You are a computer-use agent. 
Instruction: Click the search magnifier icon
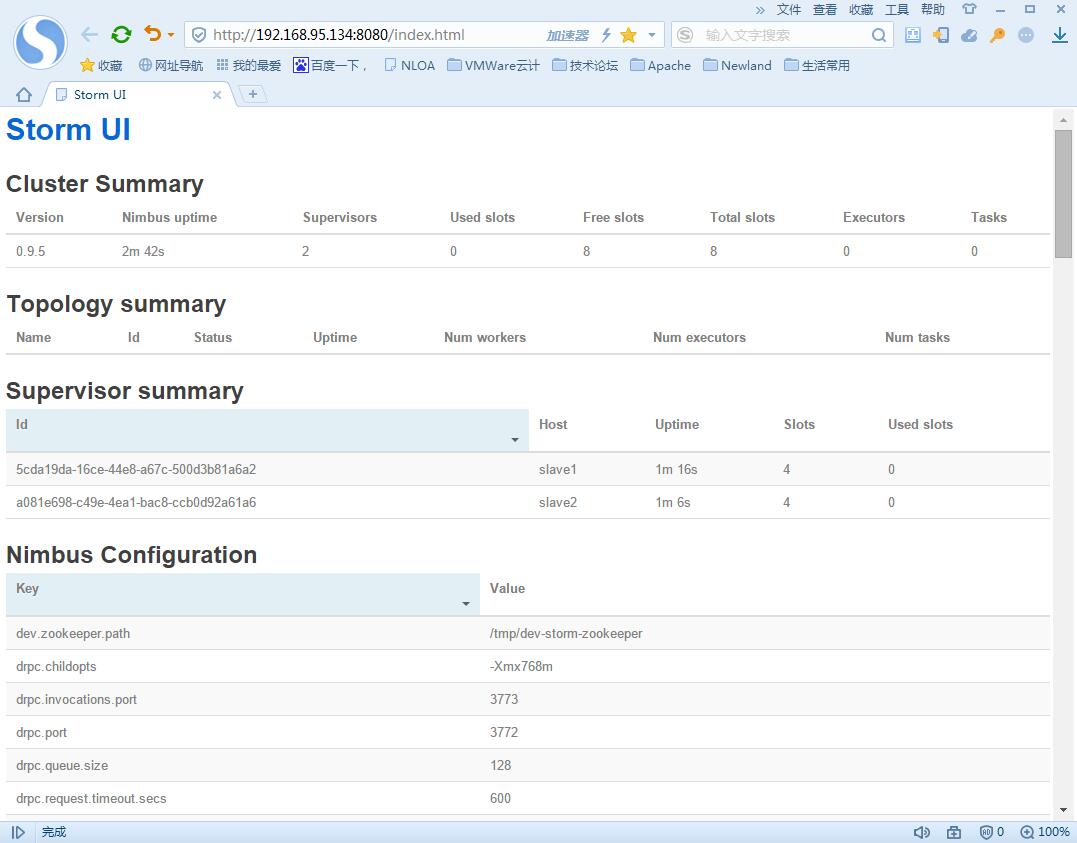pos(878,35)
